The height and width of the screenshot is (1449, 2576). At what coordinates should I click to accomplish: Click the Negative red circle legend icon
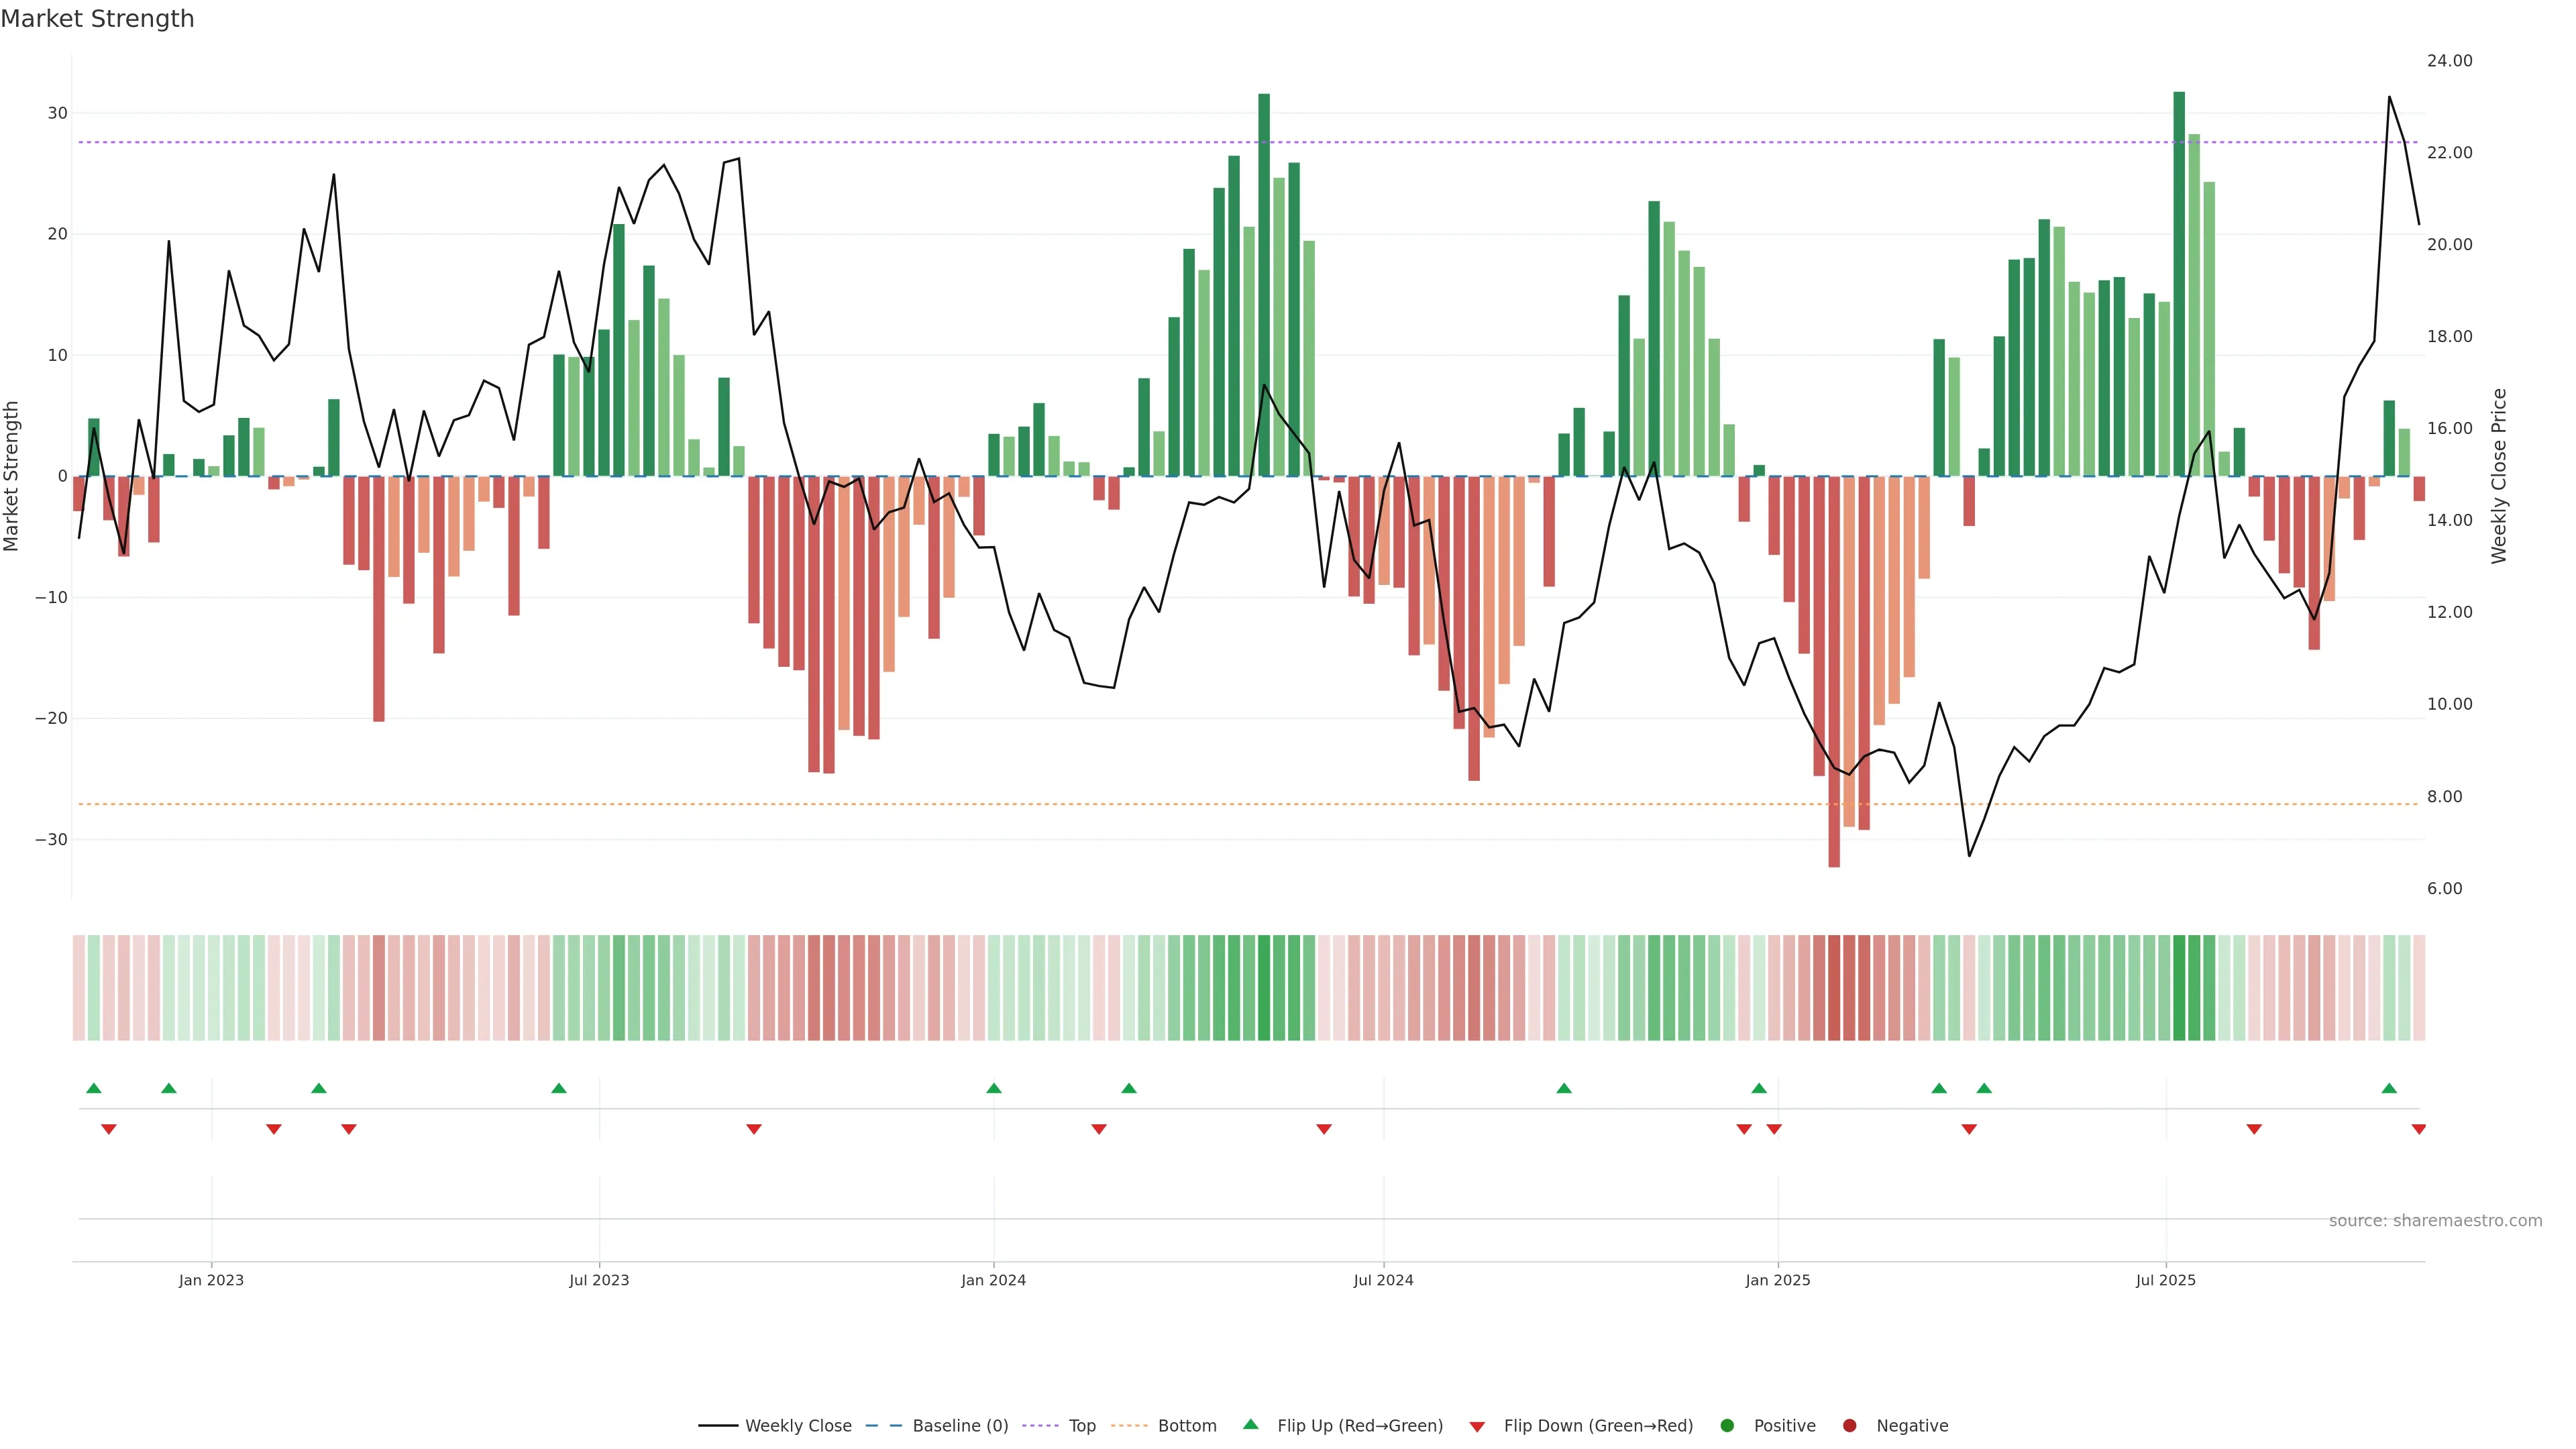point(1849,1425)
